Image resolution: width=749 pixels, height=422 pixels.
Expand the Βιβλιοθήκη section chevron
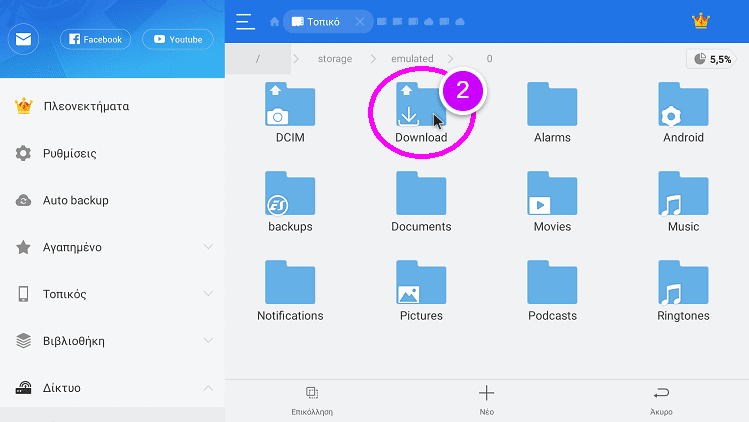coord(208,340)
